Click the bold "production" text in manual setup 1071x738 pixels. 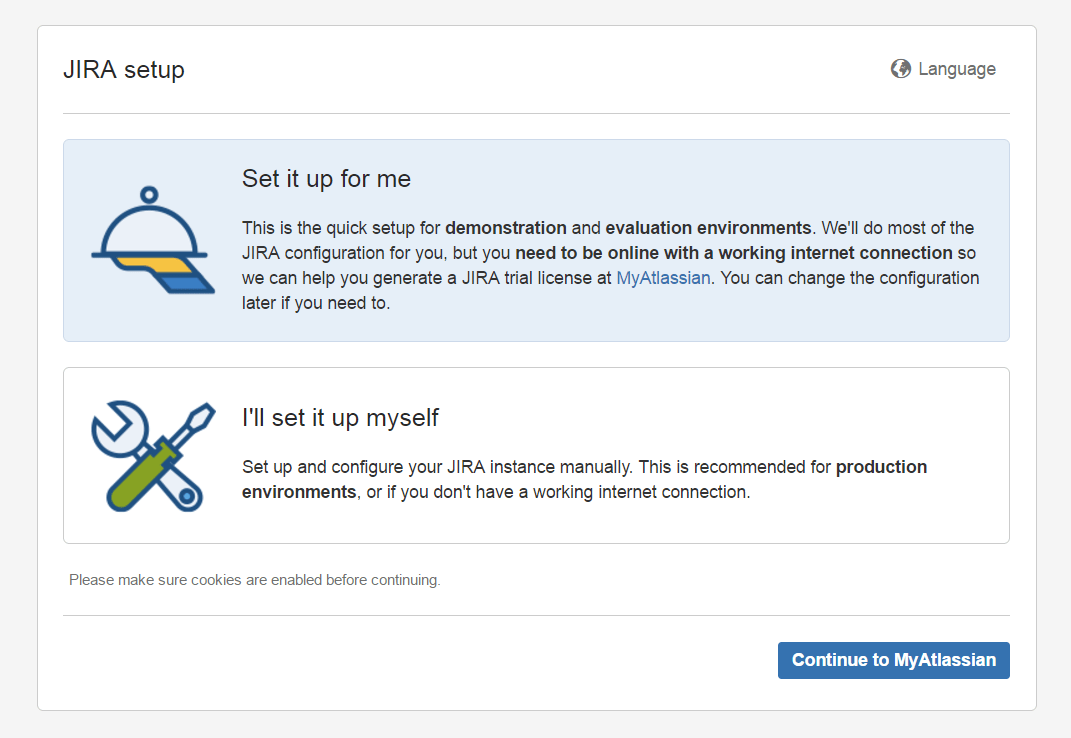881,467
